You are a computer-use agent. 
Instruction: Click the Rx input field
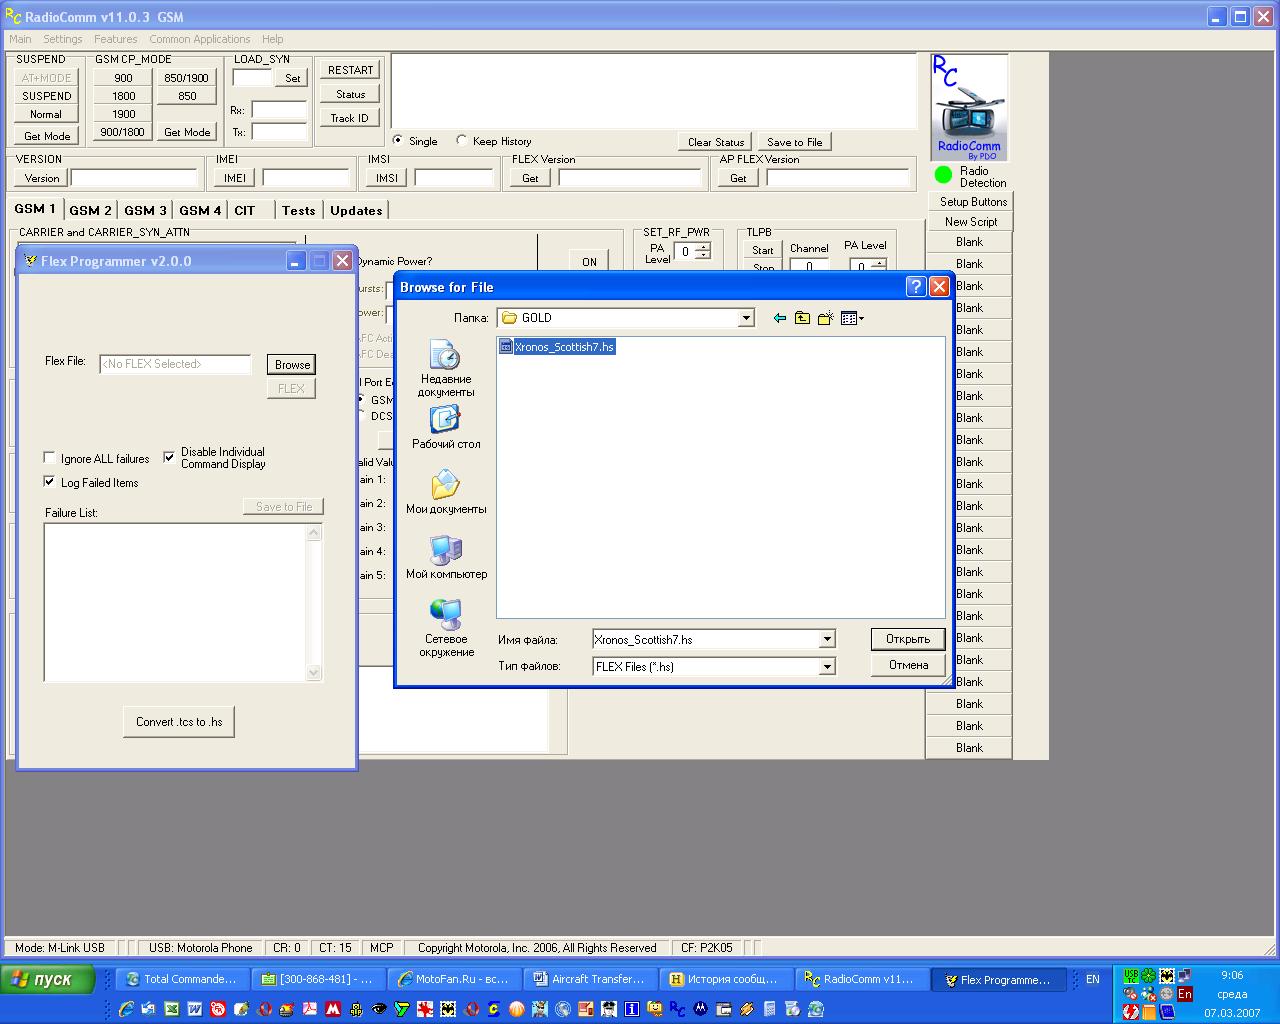pos(279,110)
